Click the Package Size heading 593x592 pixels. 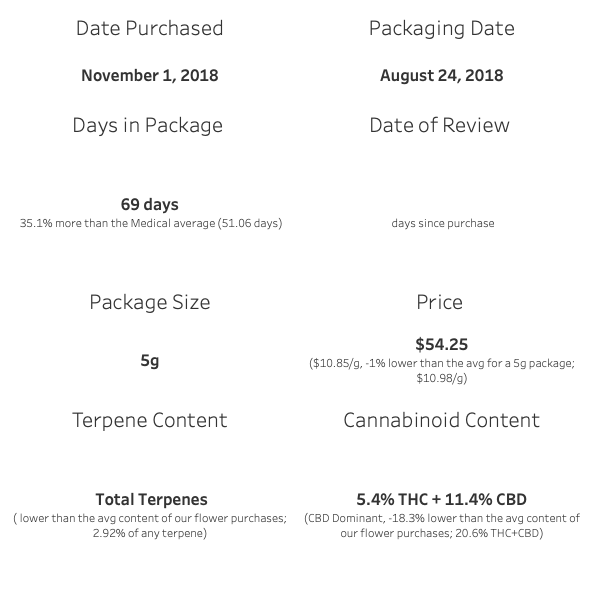click(x=150, y=302)
